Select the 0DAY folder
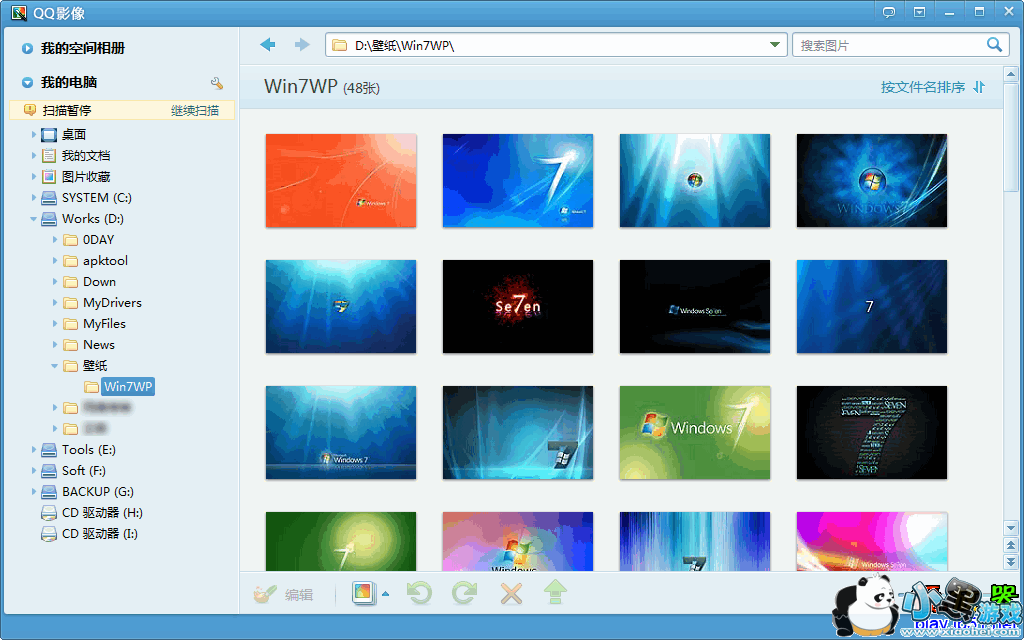Screen dimensions: 1024x640 (99, 240)
